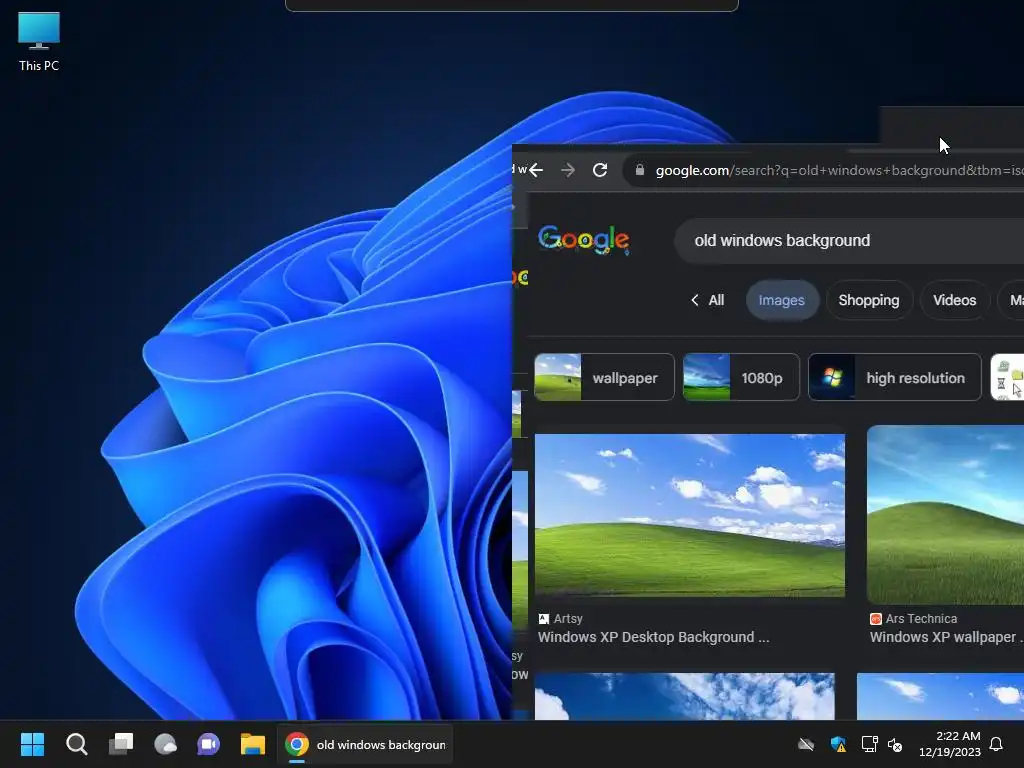Go back in the Chrome browser

[x=536, y=170]
